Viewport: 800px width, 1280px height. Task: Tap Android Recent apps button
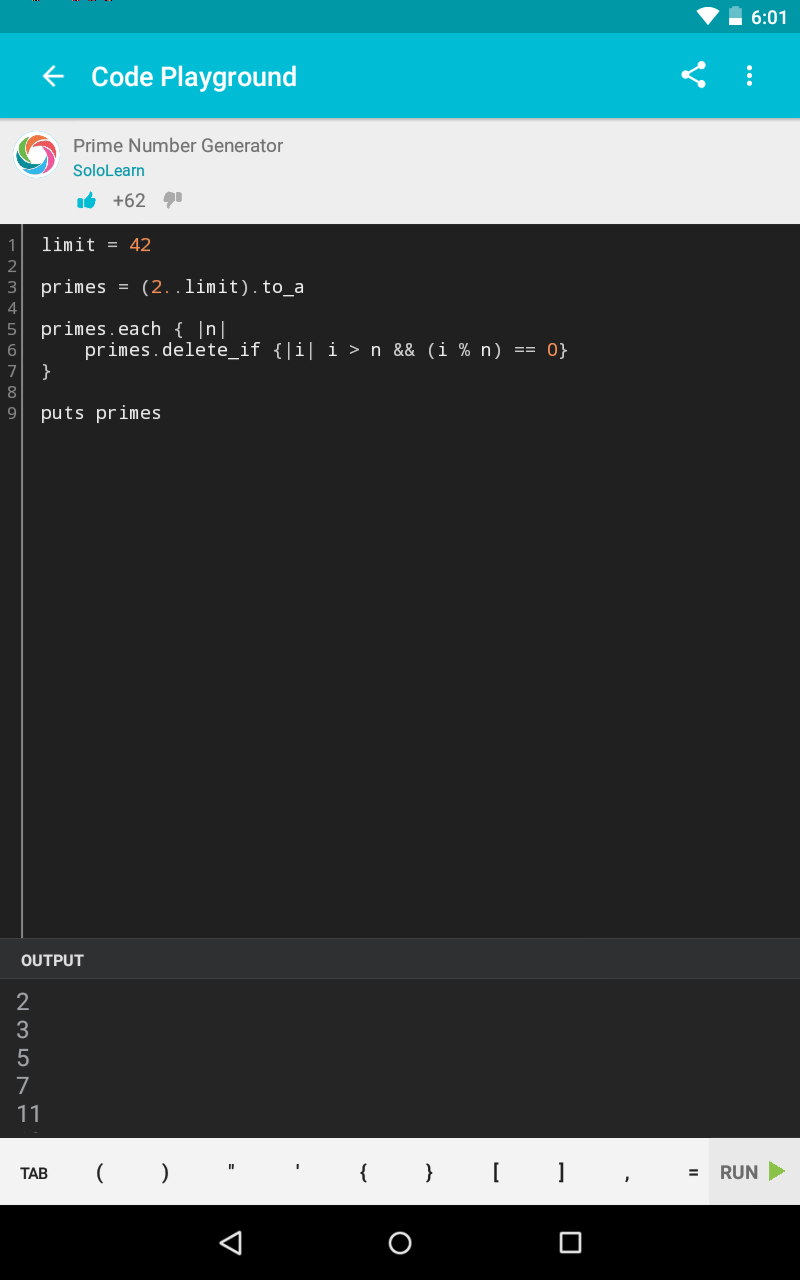[x=570, y=1242]
